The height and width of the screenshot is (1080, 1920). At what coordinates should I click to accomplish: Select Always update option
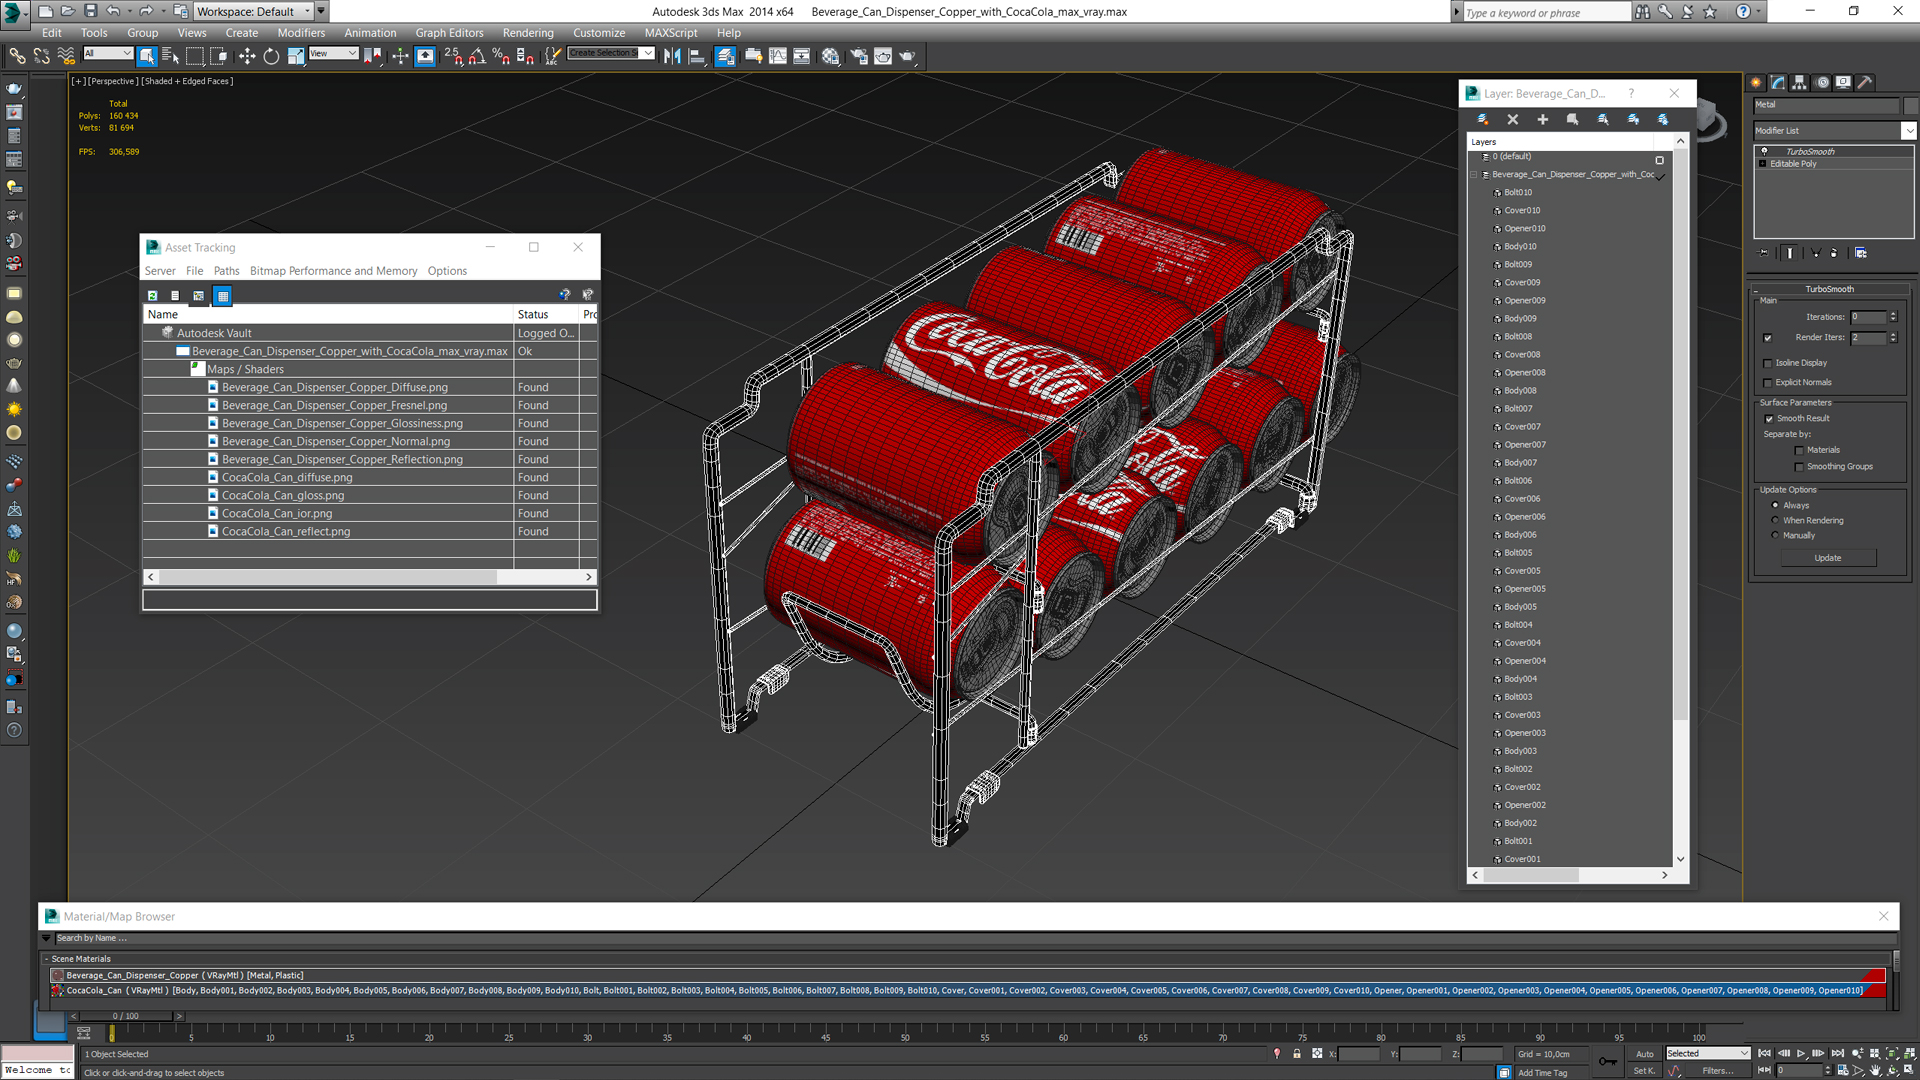click(x=1776, y=505)
